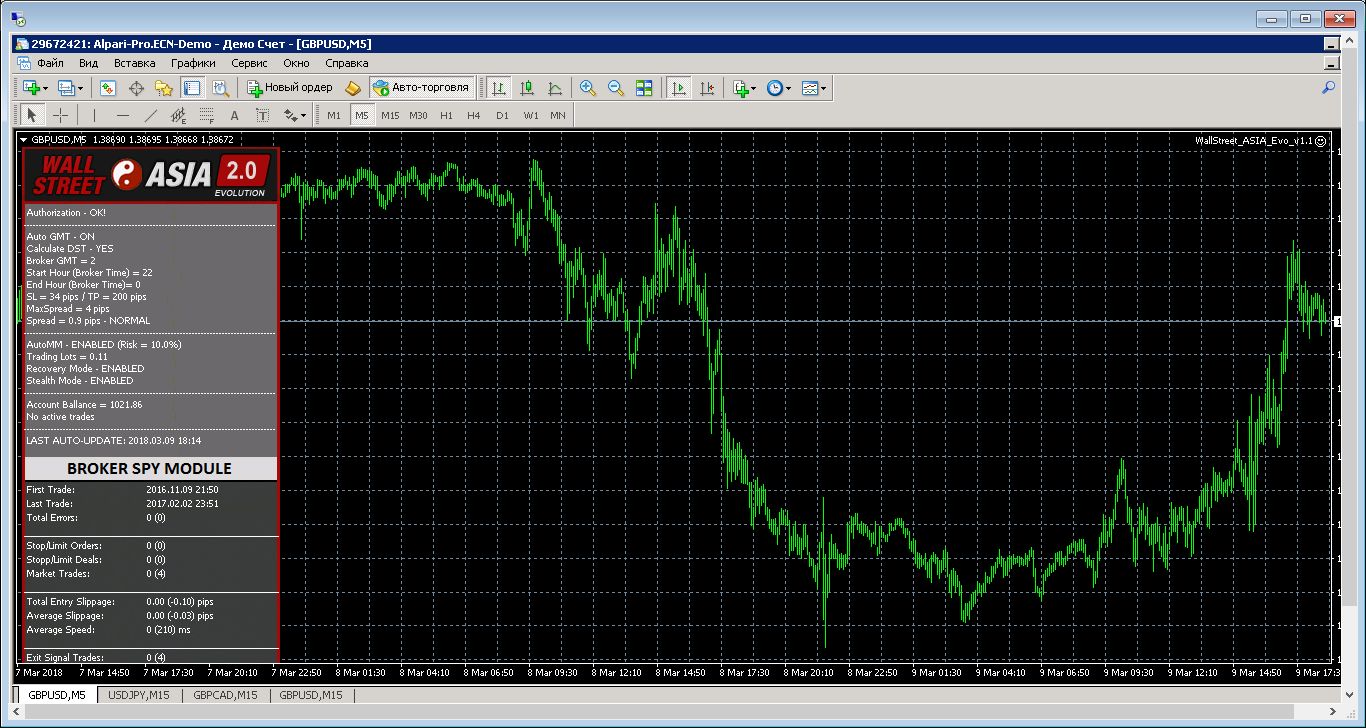The image size is (1366, 728).
Task: Click the BROKER SPY MODULE header
Action: [x=150, y=468]
